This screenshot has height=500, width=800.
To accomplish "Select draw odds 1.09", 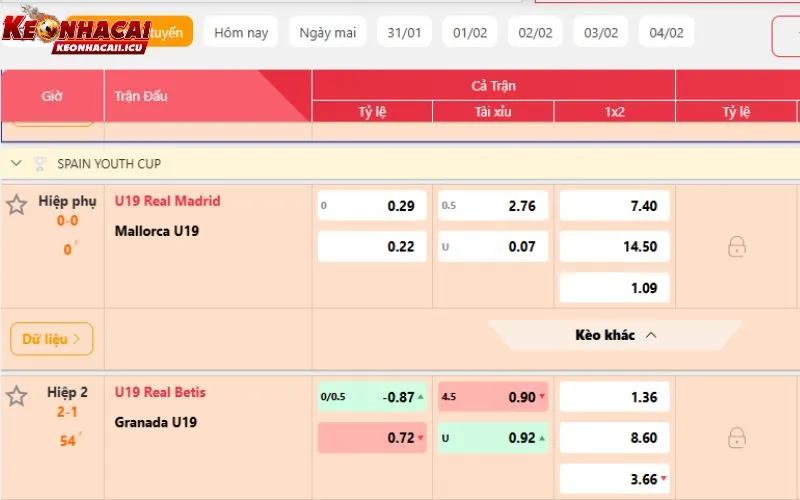I will [x=614, y=288].
